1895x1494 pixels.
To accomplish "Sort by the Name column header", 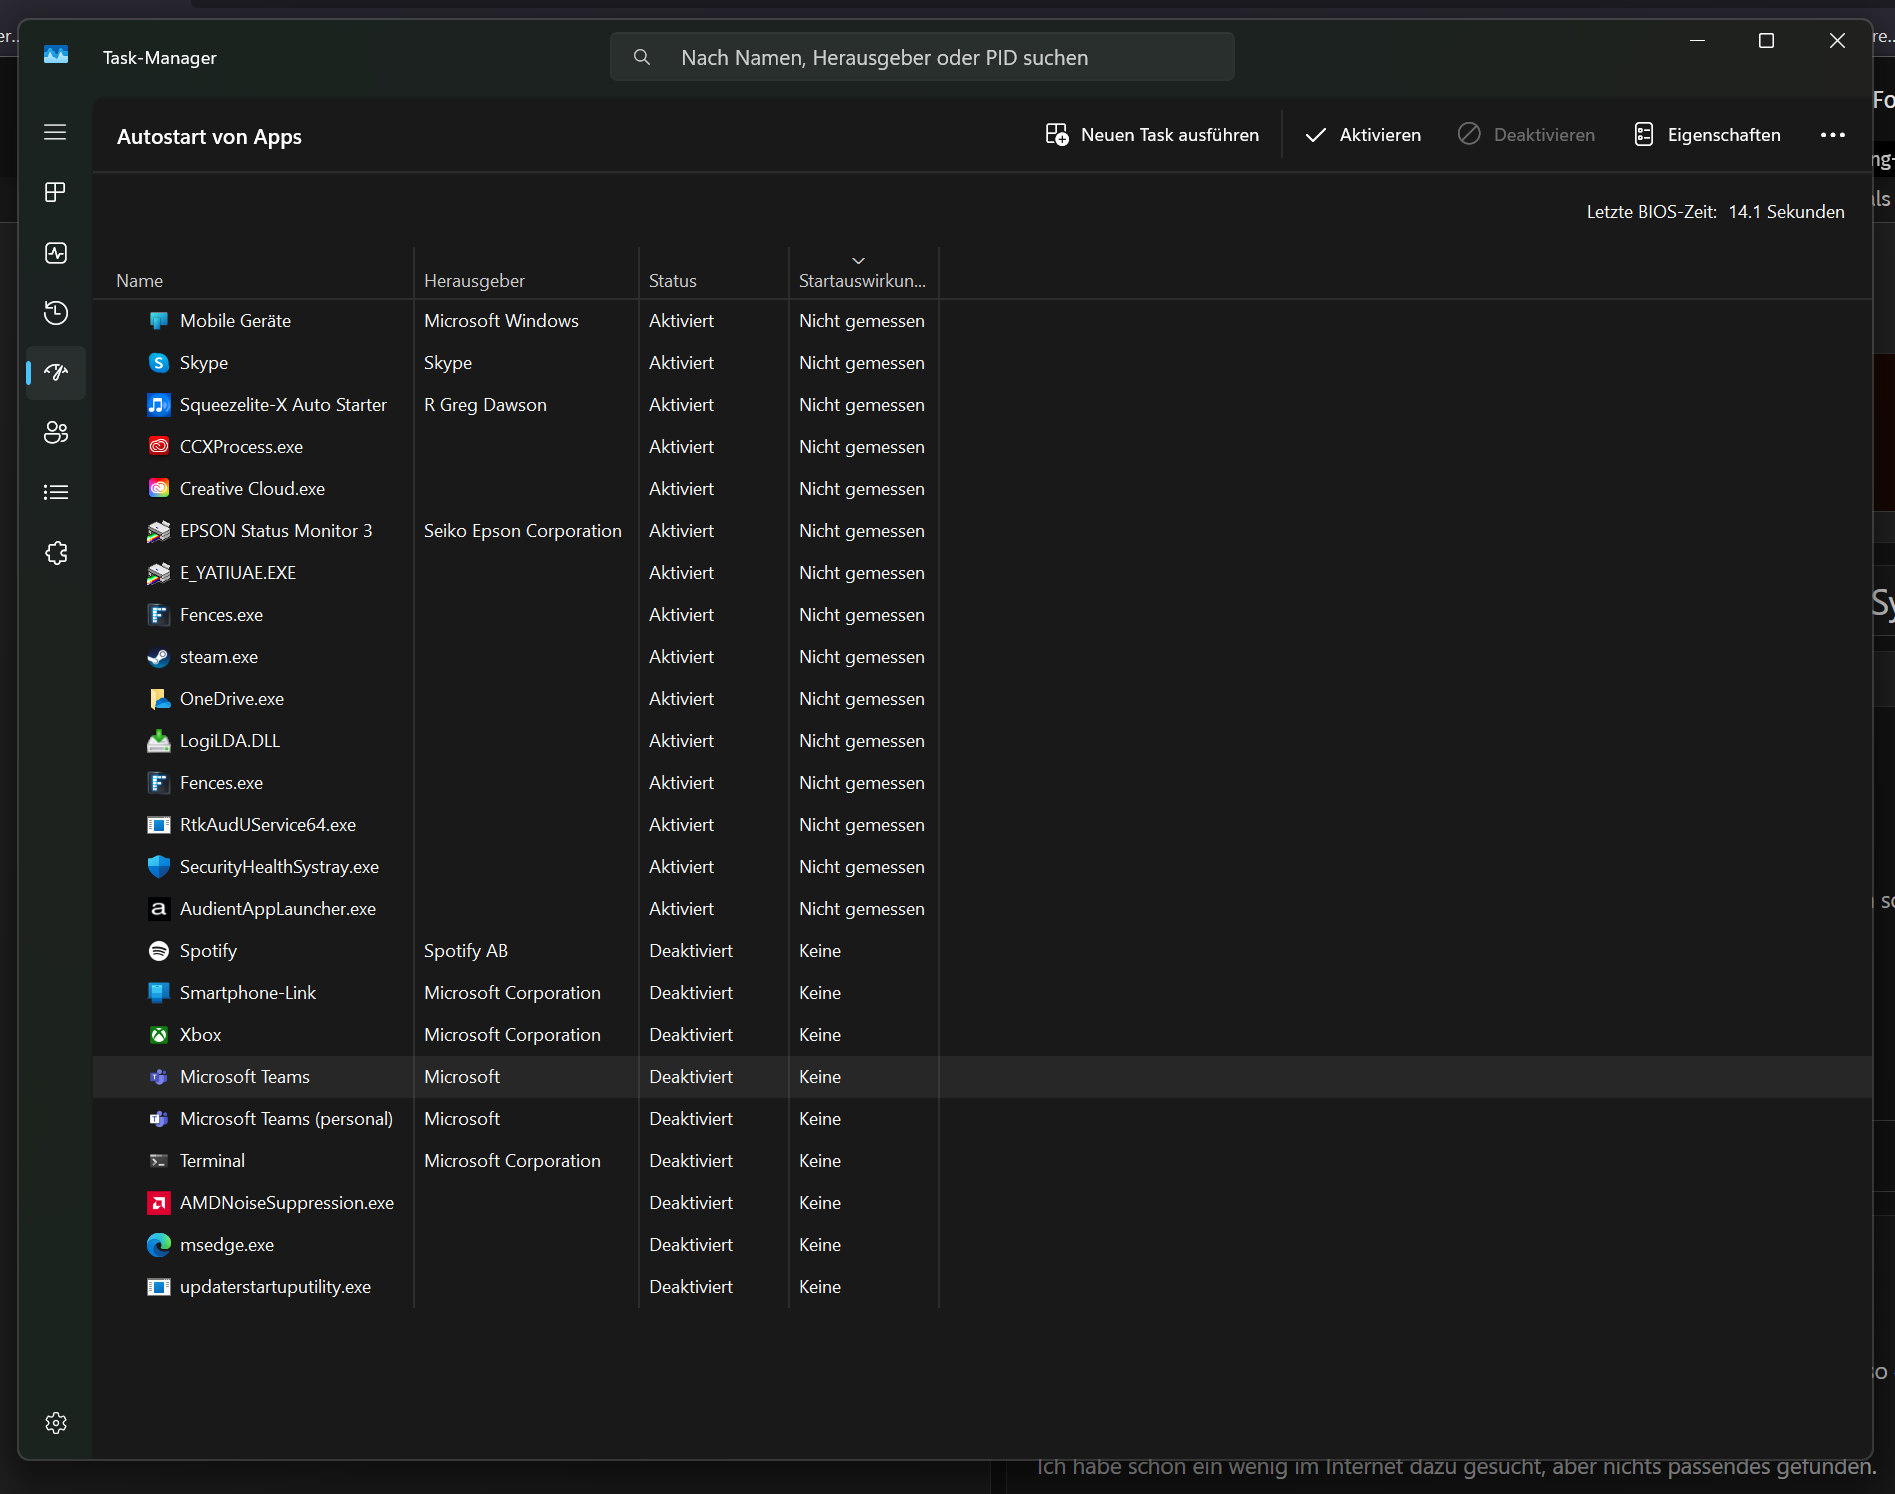I will (x=139, y=280).
